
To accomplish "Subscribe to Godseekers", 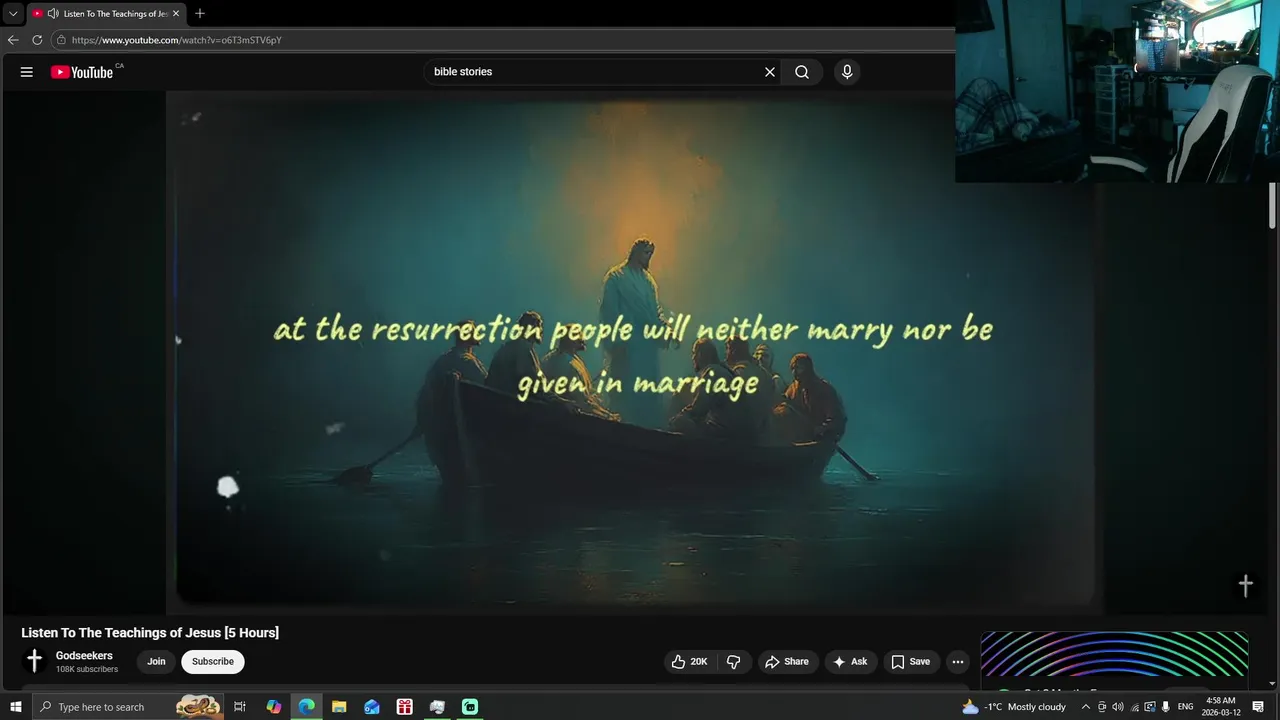I will tap(213, 662).
